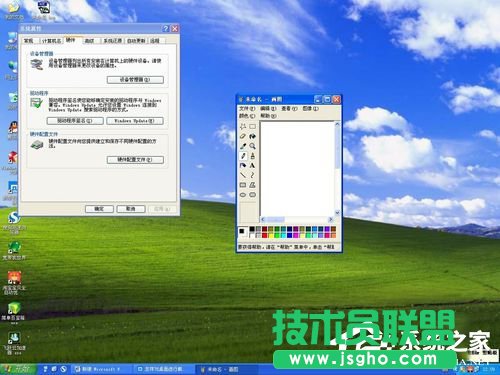Screen dimensions: 500x375
Task: Switch to the 系统还原 (System Restore) tab
Action: (112, 41)
